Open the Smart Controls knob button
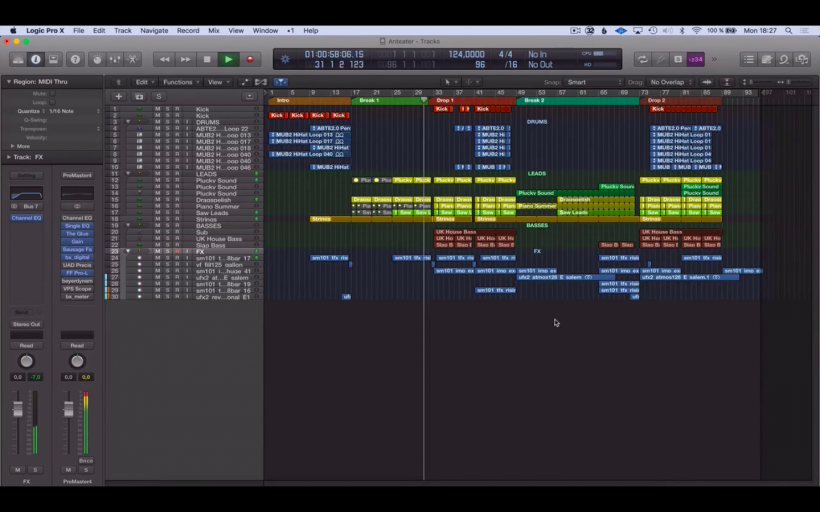820x512 pixels. [97, 60]
